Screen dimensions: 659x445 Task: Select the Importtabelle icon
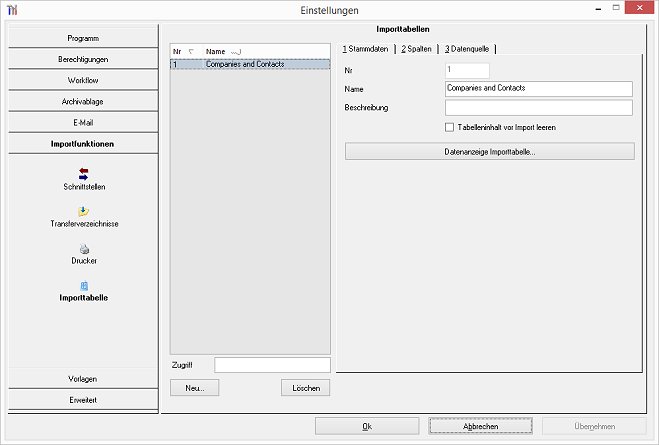(84, 286)
